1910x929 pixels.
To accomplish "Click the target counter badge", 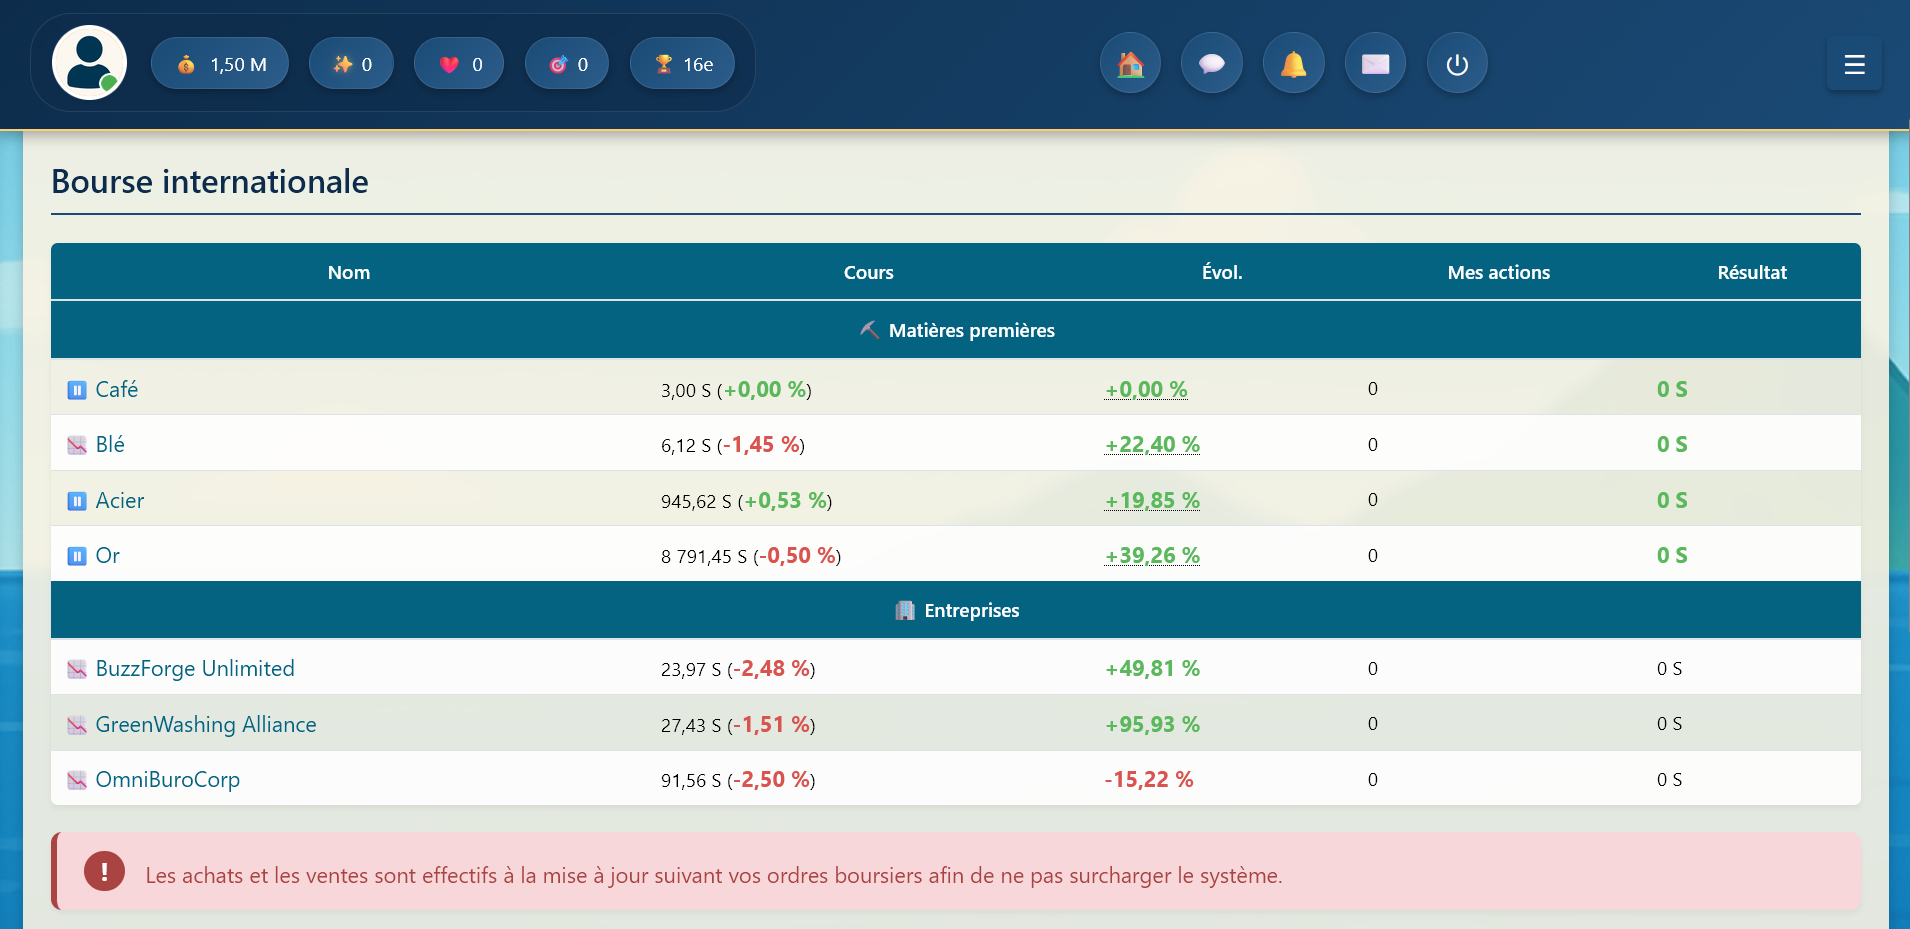I will 567,64.
